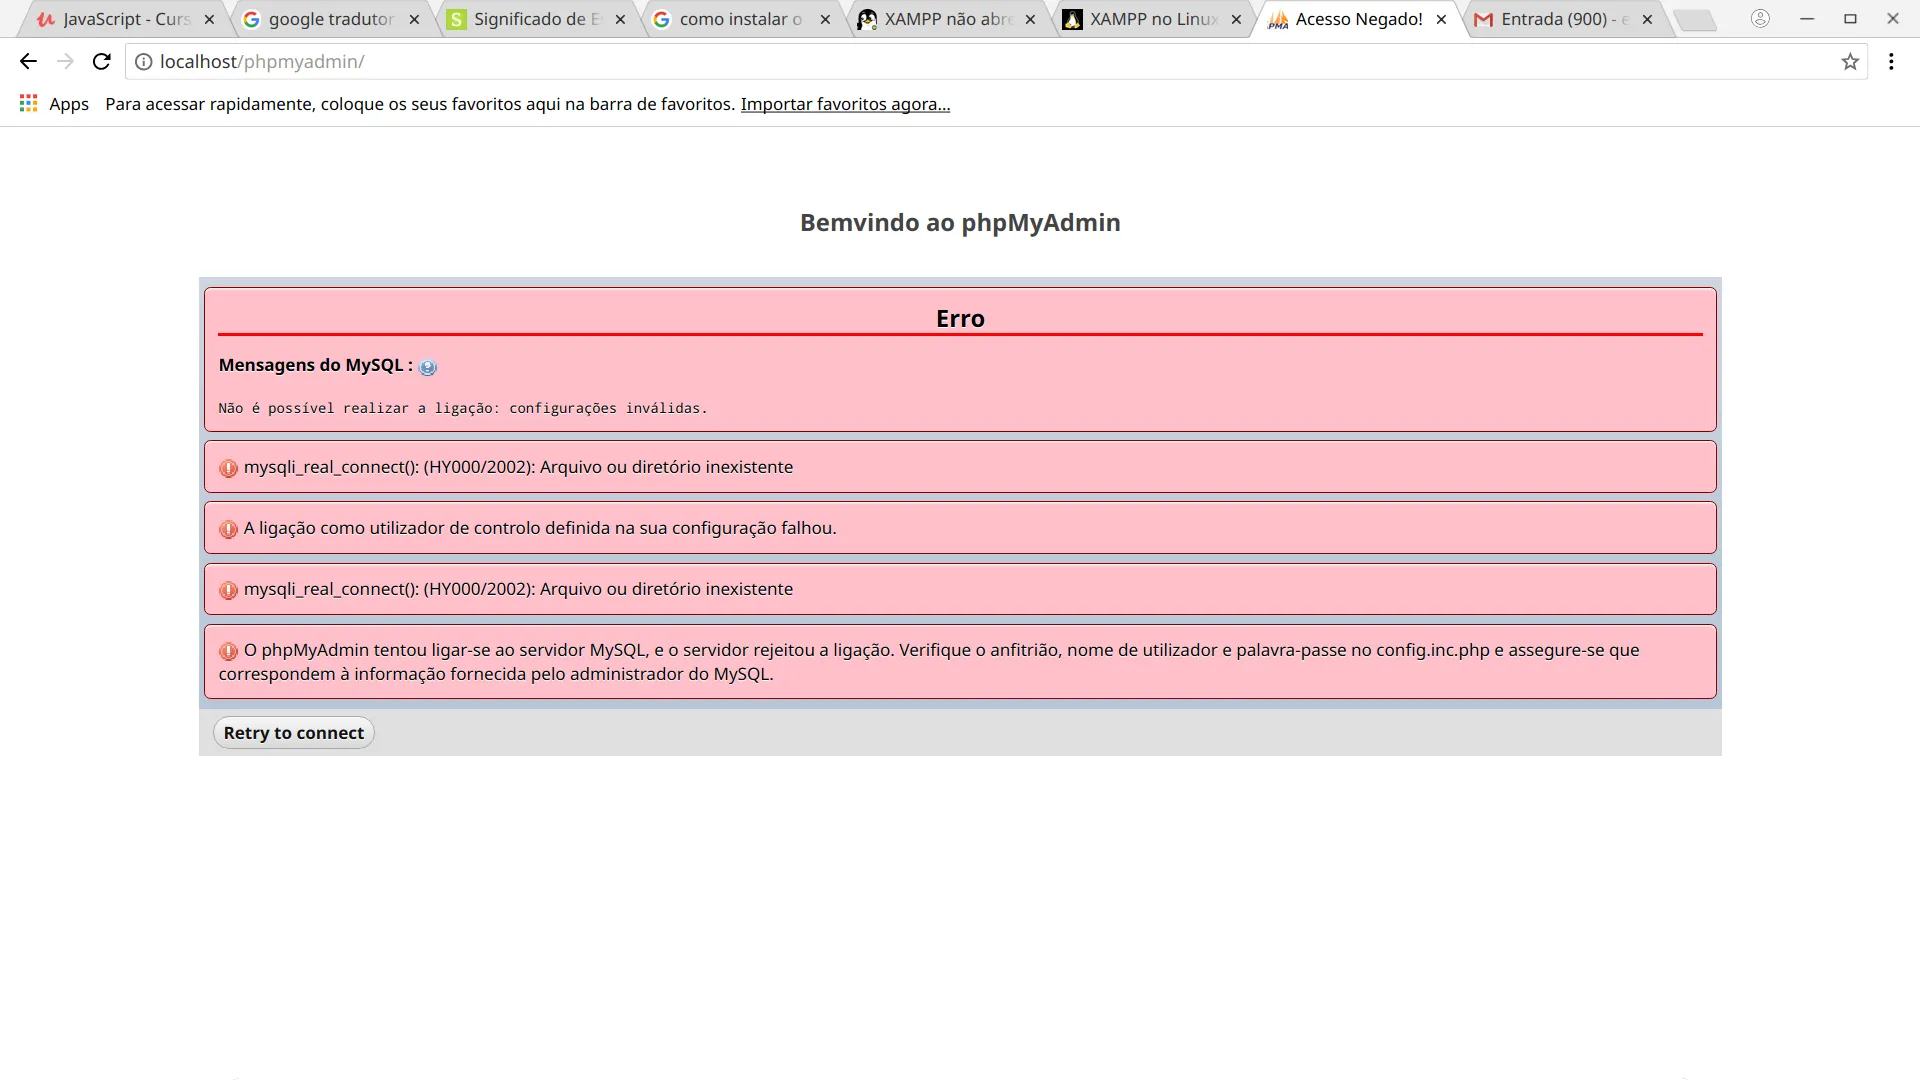Image resolution: width=1920 pixels, height=1080 pixels.
Task: Click the back navigation arrow
Action: pos(28,62)
